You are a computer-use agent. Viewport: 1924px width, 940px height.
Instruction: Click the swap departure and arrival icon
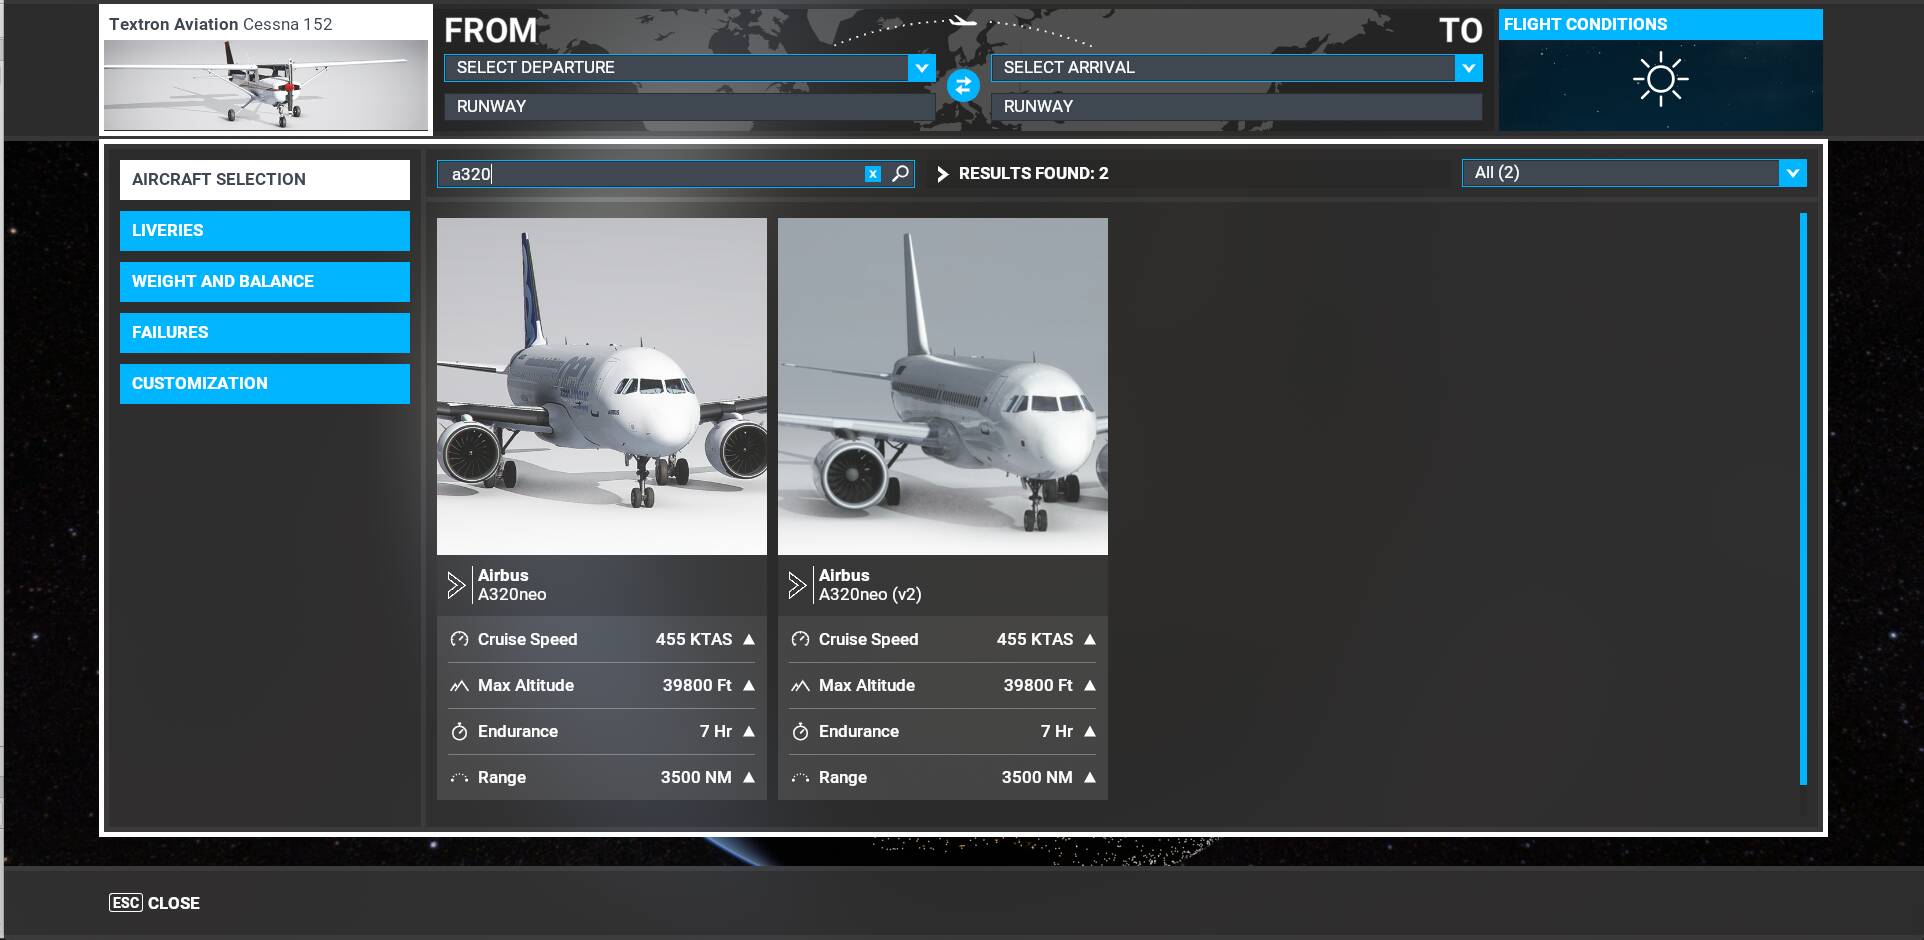coord(961,87)
